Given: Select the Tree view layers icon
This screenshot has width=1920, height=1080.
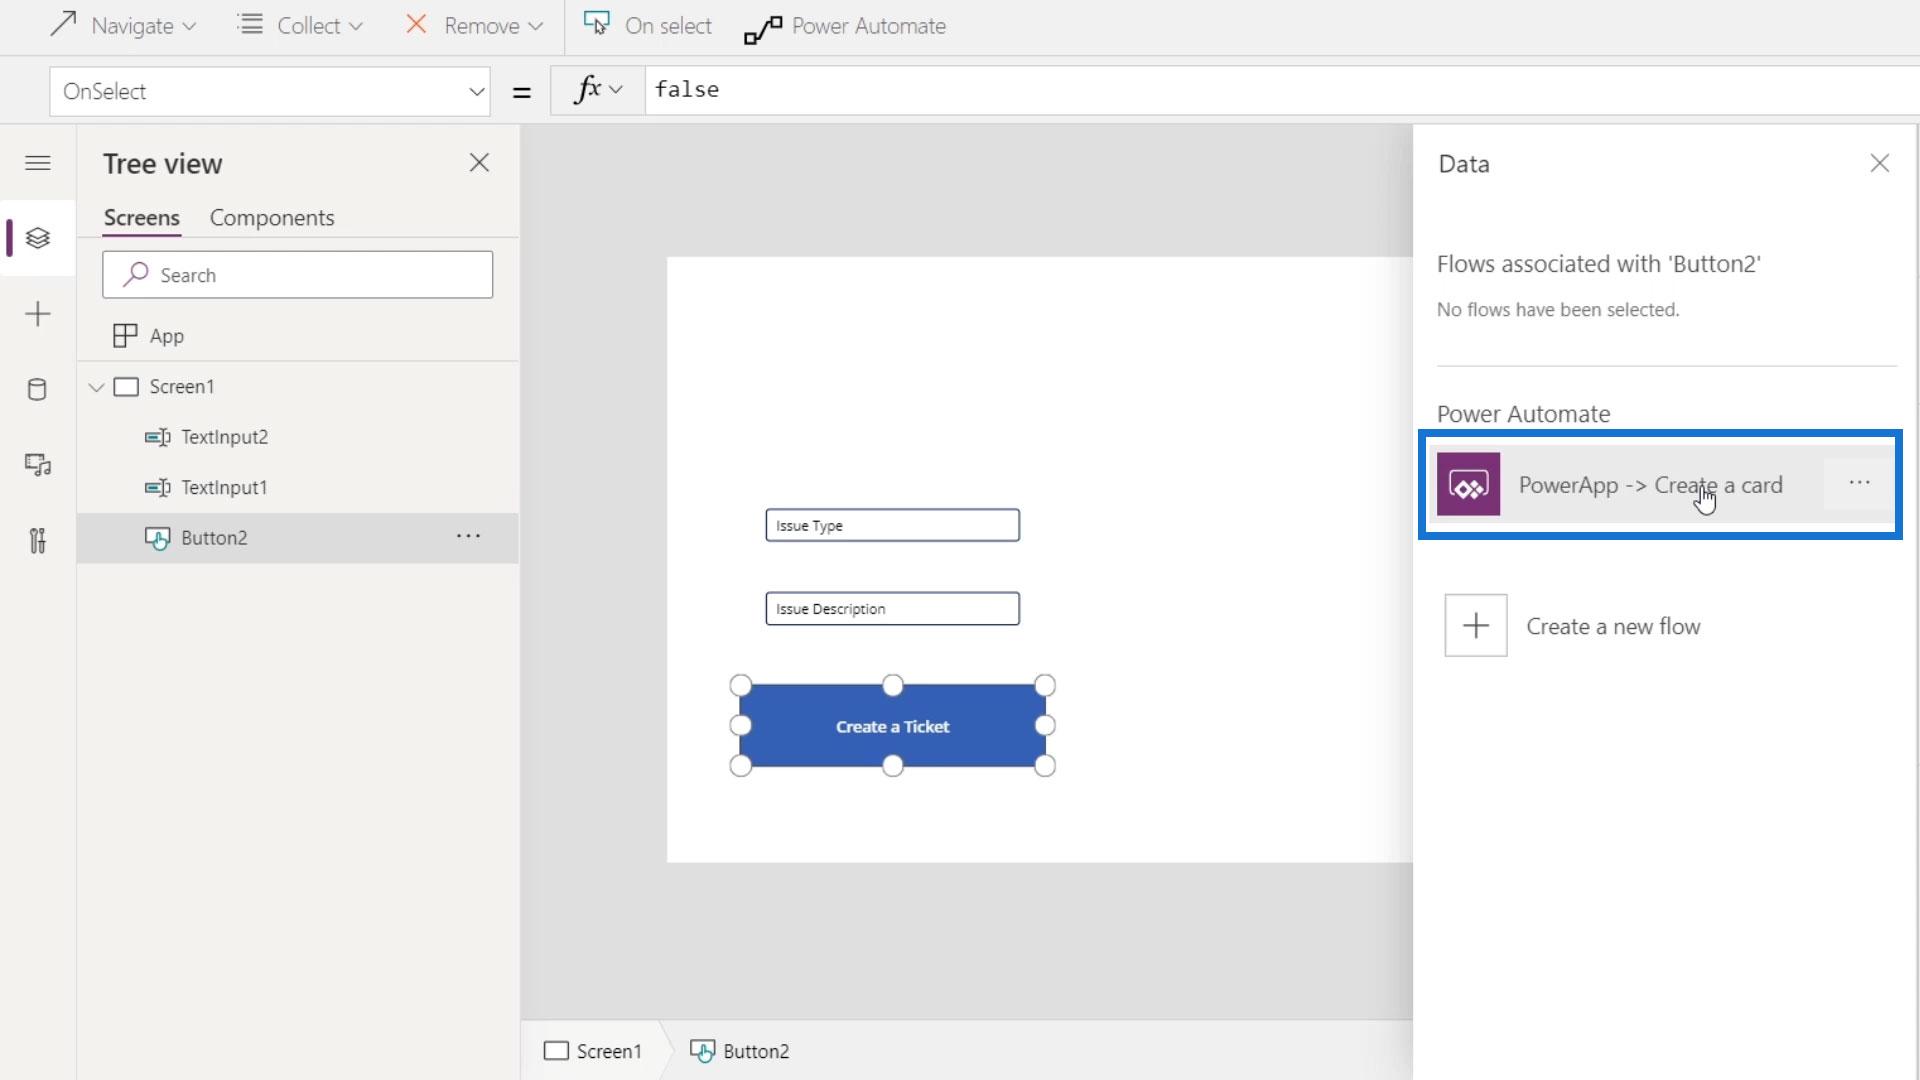Looking at the screenshot, I should [x=38, y=238].
